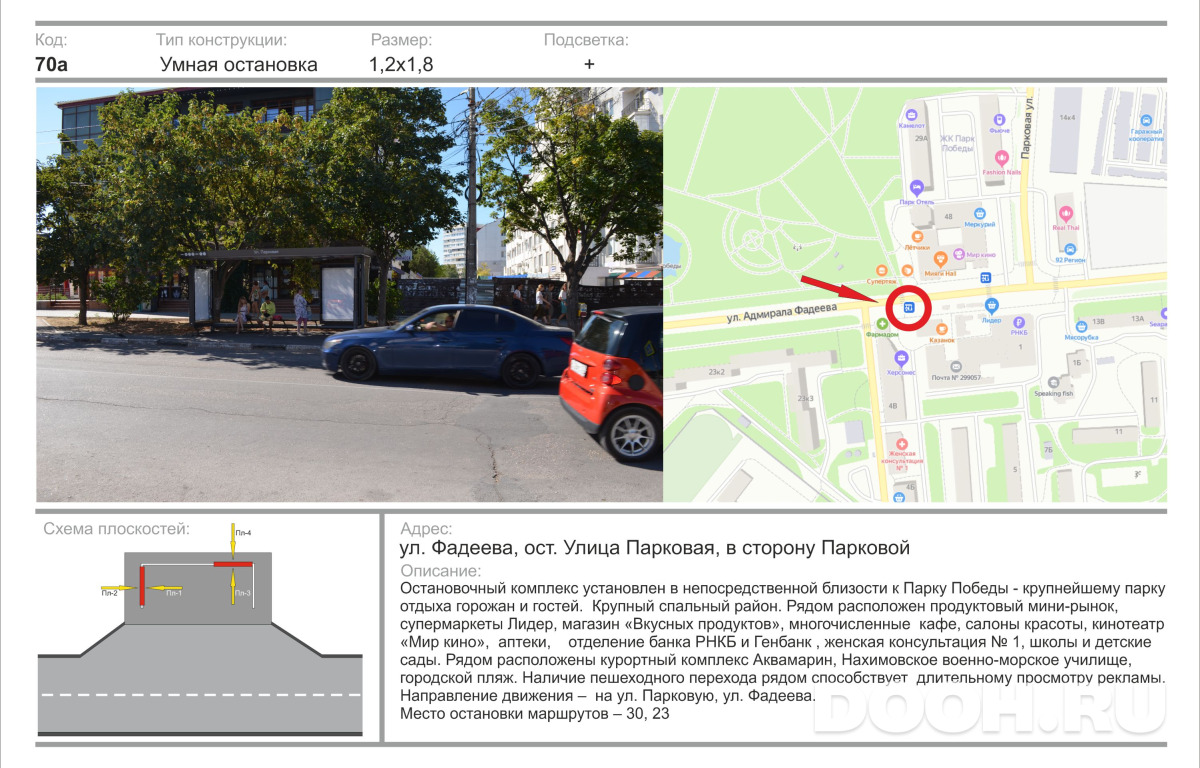
Task: Click the Fashion Nails pink marker
Action: [1001, 158]
